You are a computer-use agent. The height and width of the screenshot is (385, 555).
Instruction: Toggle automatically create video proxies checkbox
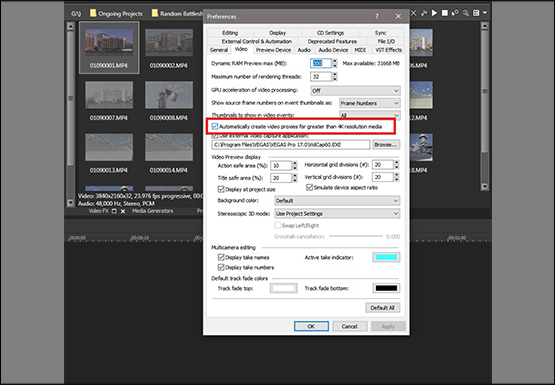coord(215,126)
